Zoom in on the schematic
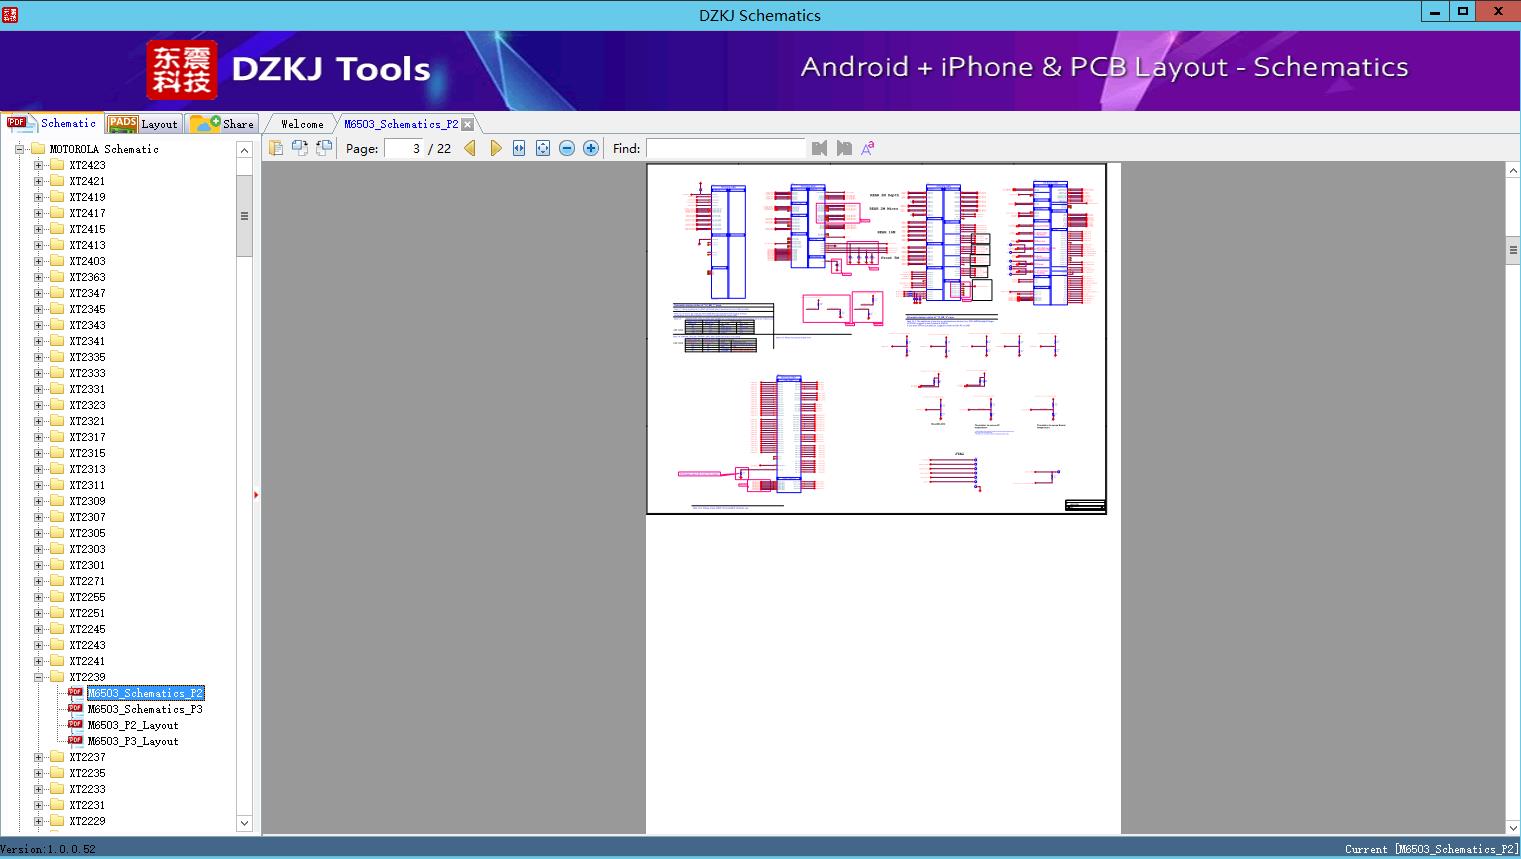Viewport: 1521px width, 859px height. coord(591,148)
